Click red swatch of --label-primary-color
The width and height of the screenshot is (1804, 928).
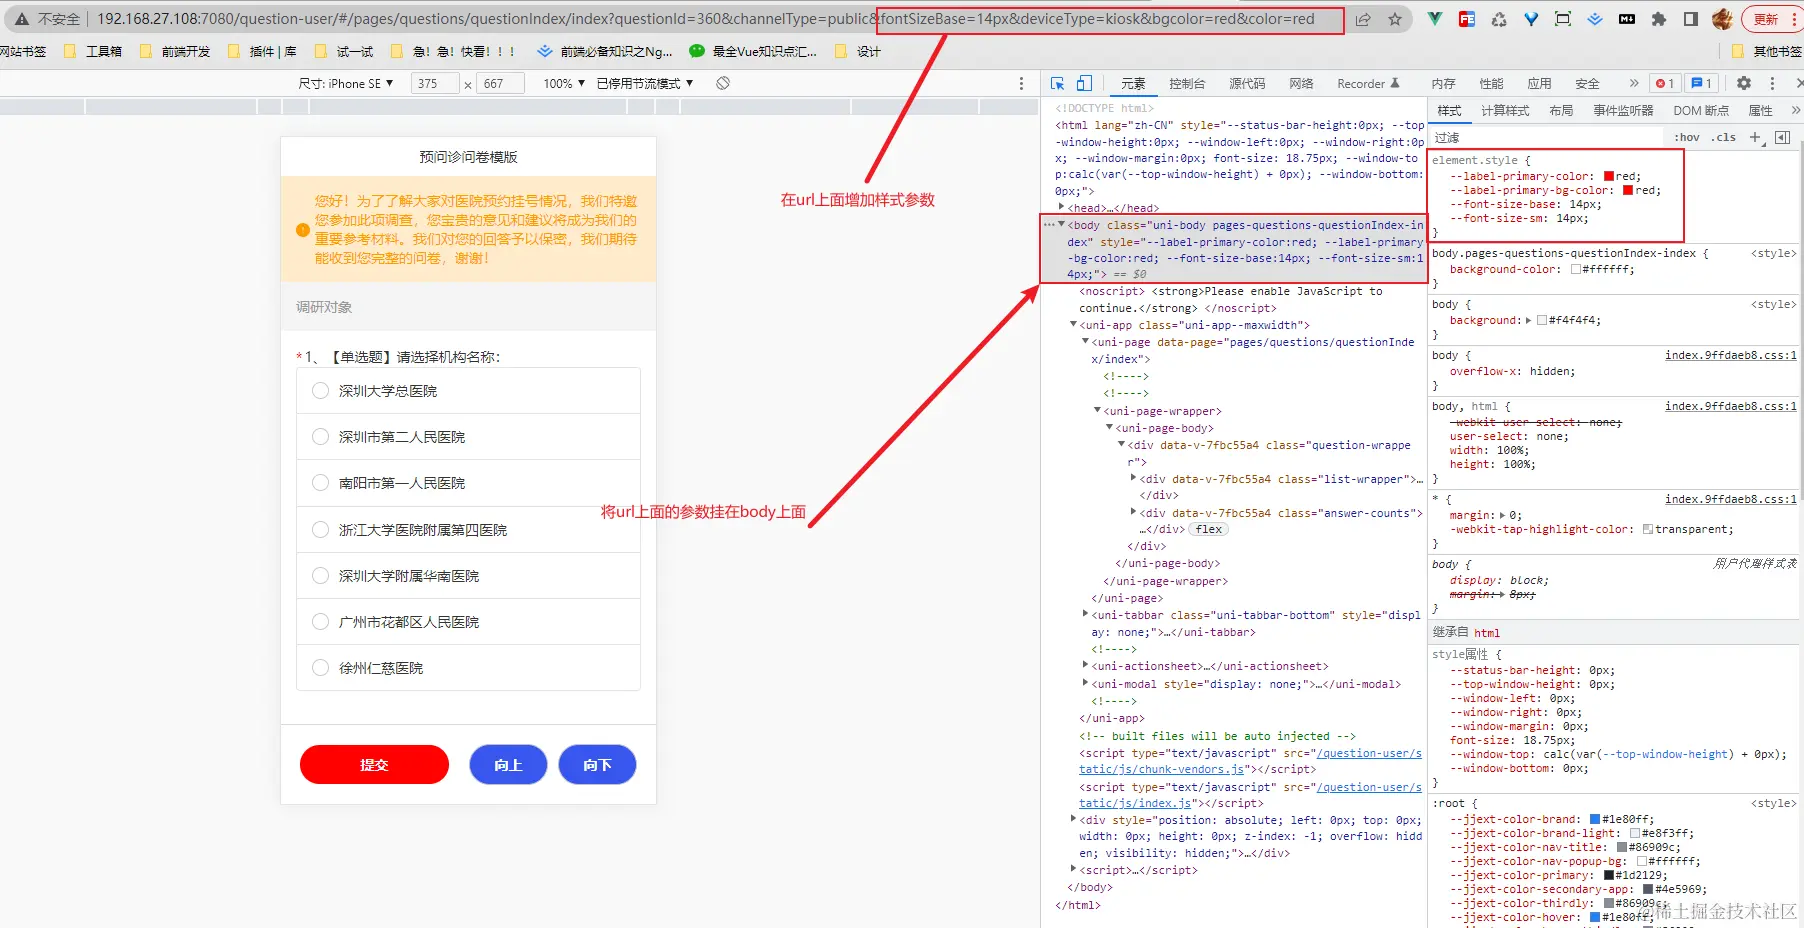(1608, 176)
